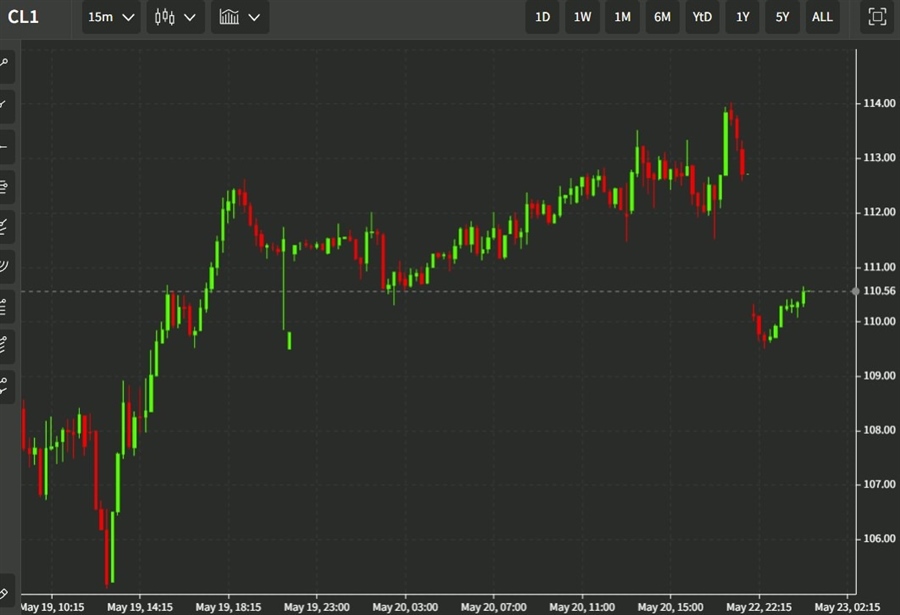Switch to the ALL timeframe tab

pyautogui.click(x=822, y=17)
